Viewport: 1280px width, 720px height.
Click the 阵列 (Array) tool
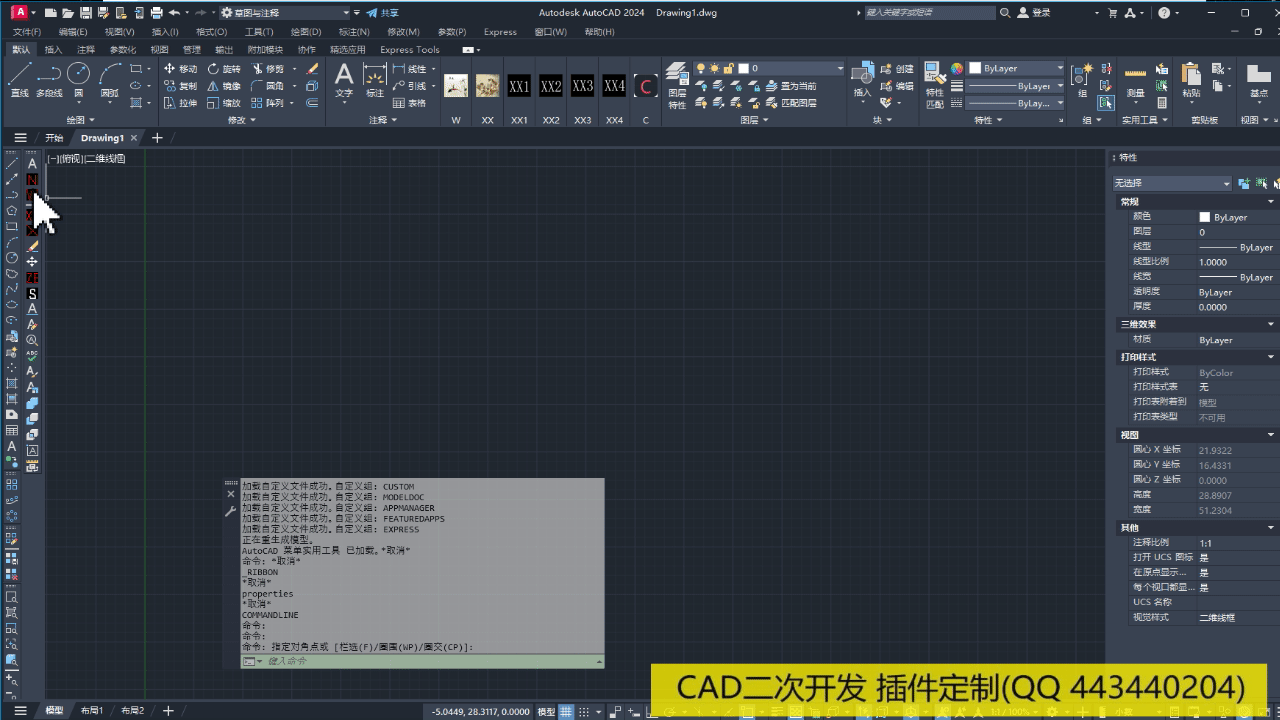(267, 103)
